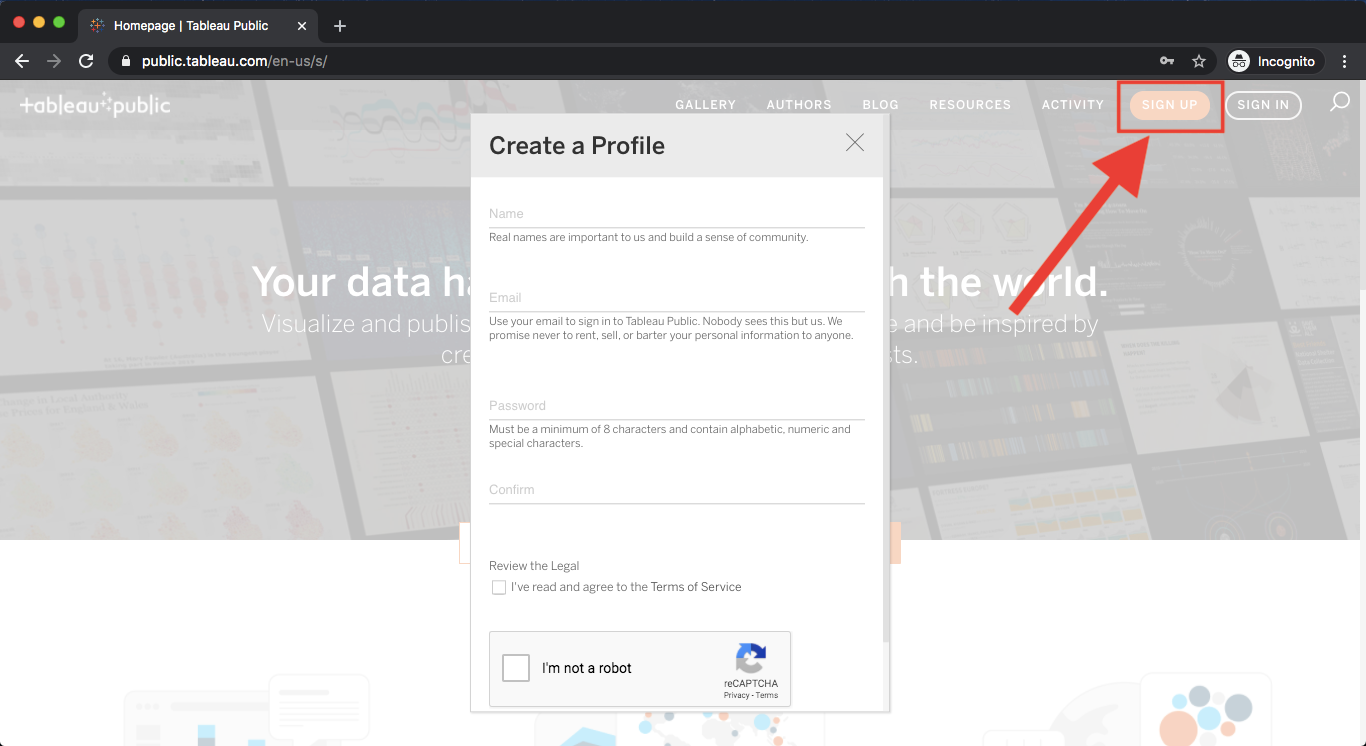Image resolution: width=1366 pixels, height=746 pixels.
Task: Click the Sign In button
Action: [1263, 105]
